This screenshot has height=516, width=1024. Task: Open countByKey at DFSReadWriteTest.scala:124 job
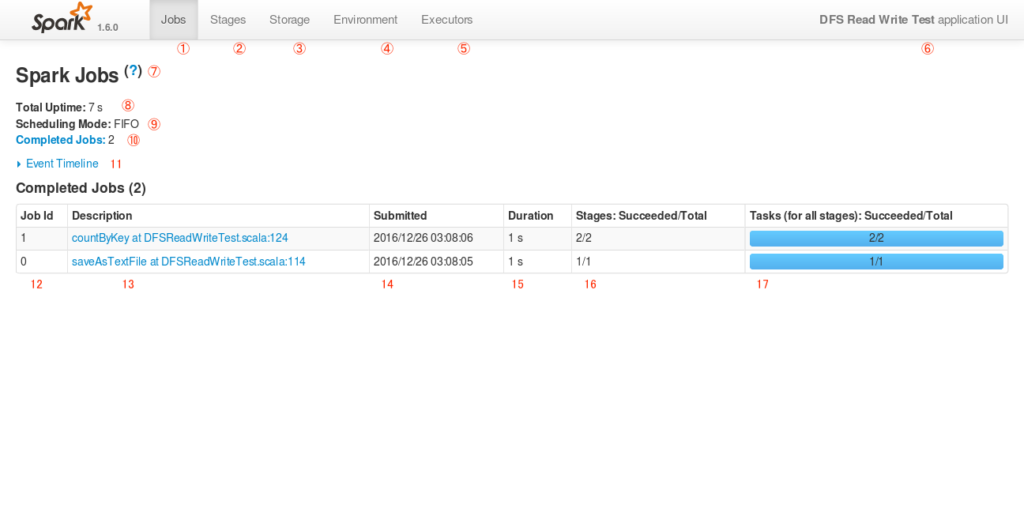tap(180, 238)
